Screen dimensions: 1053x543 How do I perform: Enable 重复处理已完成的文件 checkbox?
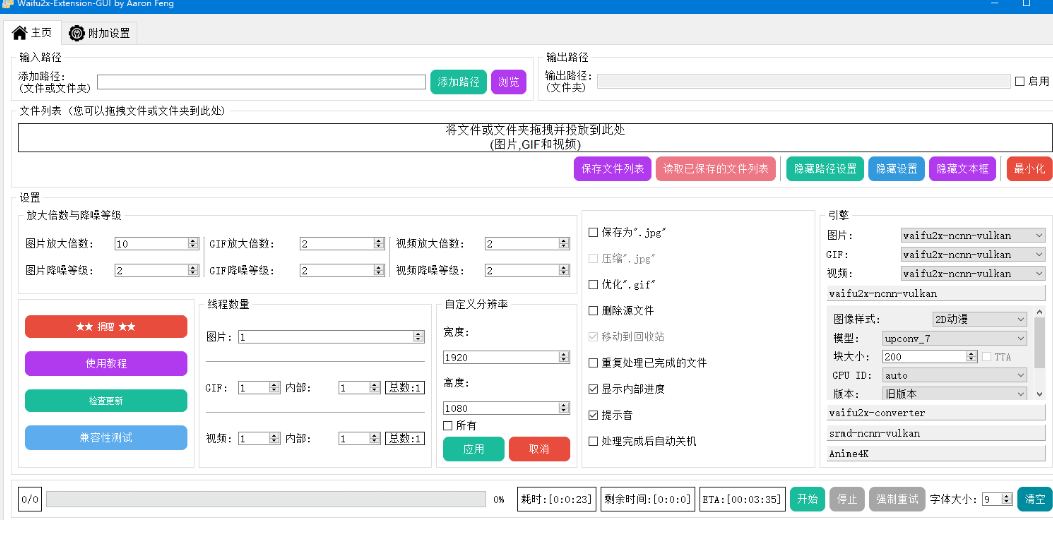(x=593, y=363)
